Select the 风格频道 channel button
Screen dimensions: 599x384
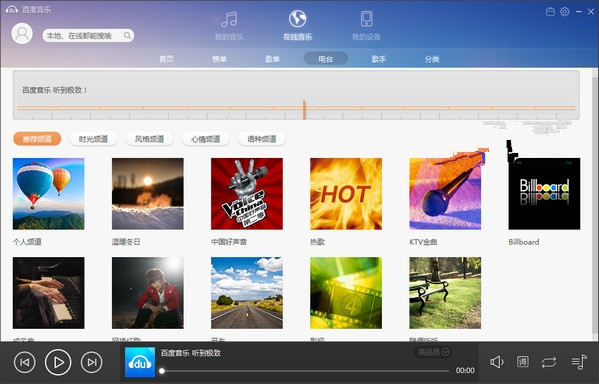coord(149,139)
